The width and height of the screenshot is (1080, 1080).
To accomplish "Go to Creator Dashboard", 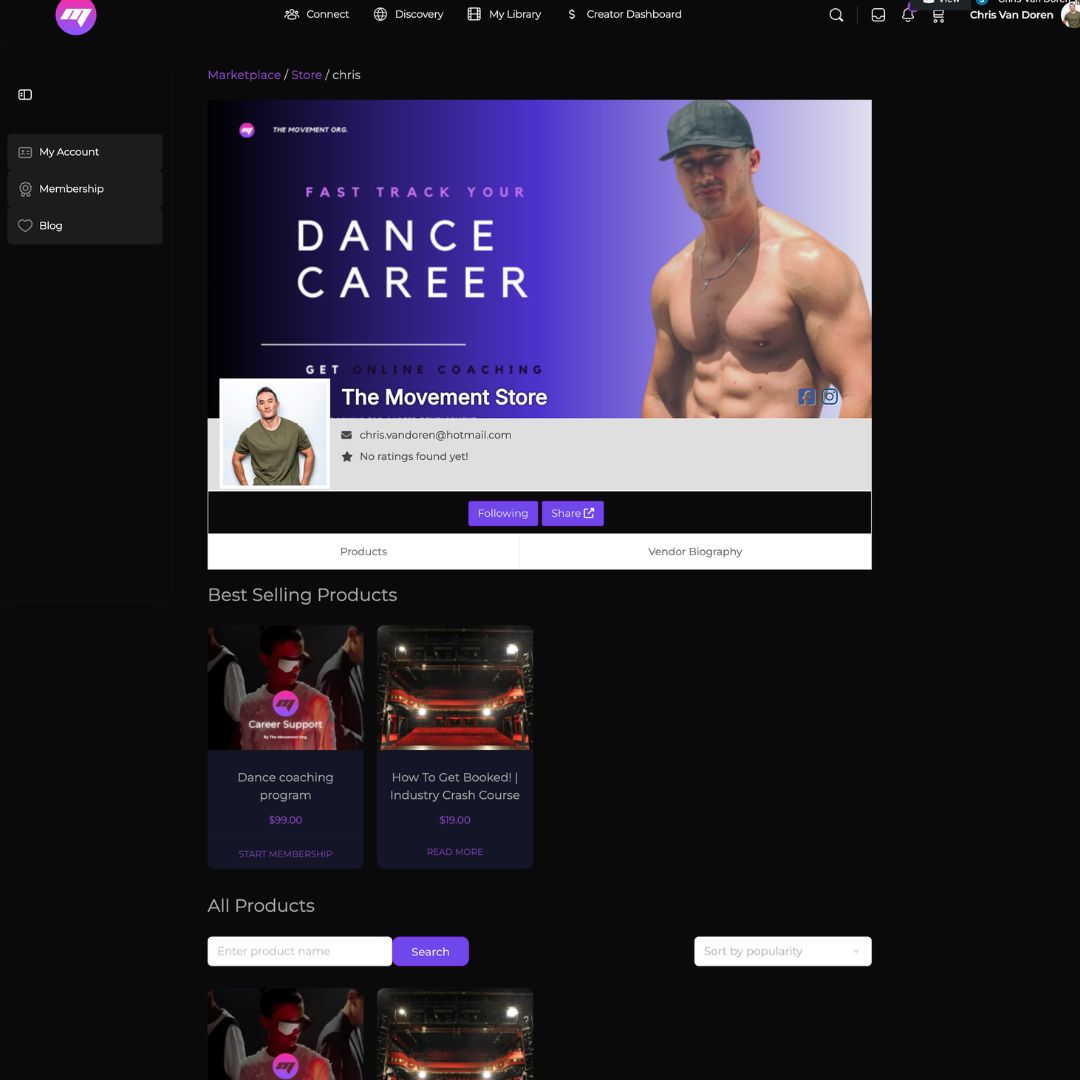I will tap(624, 14).
